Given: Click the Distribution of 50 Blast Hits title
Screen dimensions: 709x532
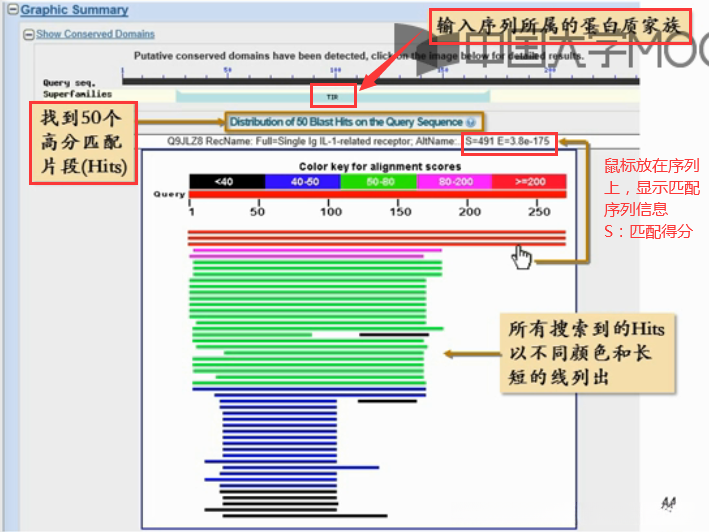Looking at the screenshot, I should 346,122.
